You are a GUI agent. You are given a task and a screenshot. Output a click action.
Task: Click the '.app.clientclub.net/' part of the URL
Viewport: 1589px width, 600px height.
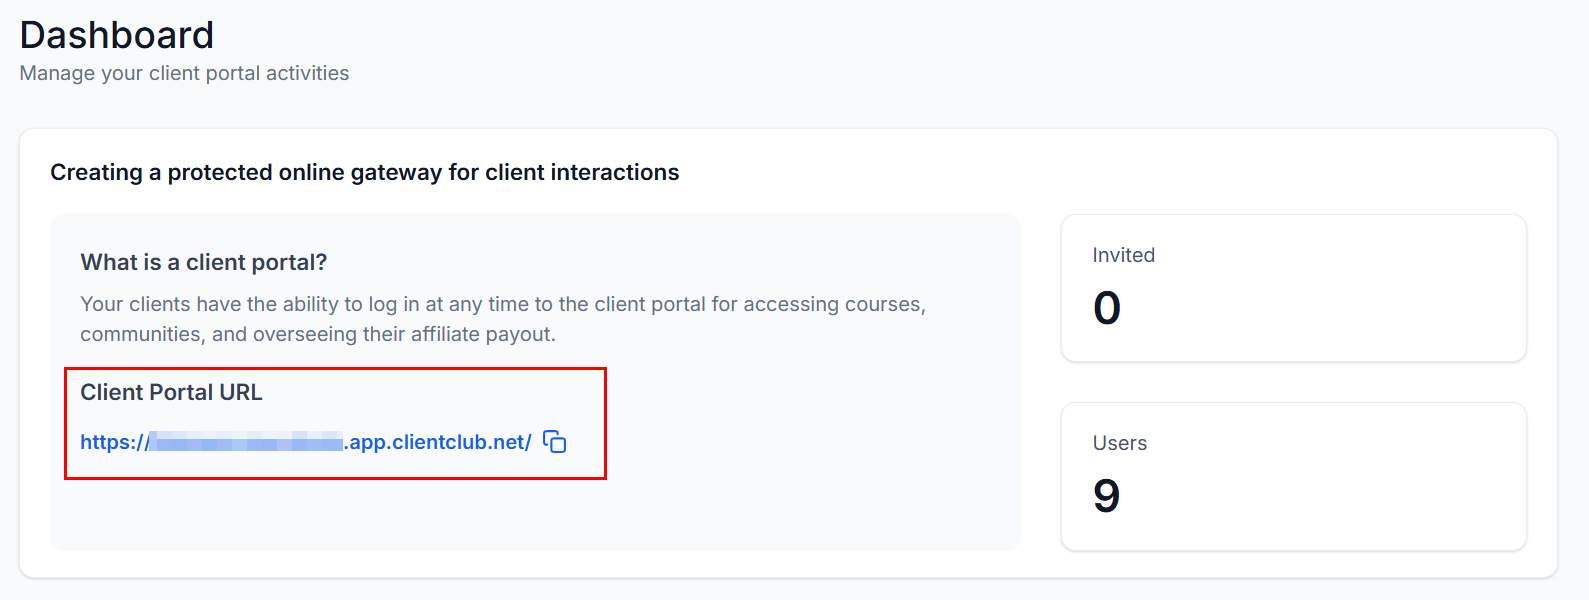[438, 442]
